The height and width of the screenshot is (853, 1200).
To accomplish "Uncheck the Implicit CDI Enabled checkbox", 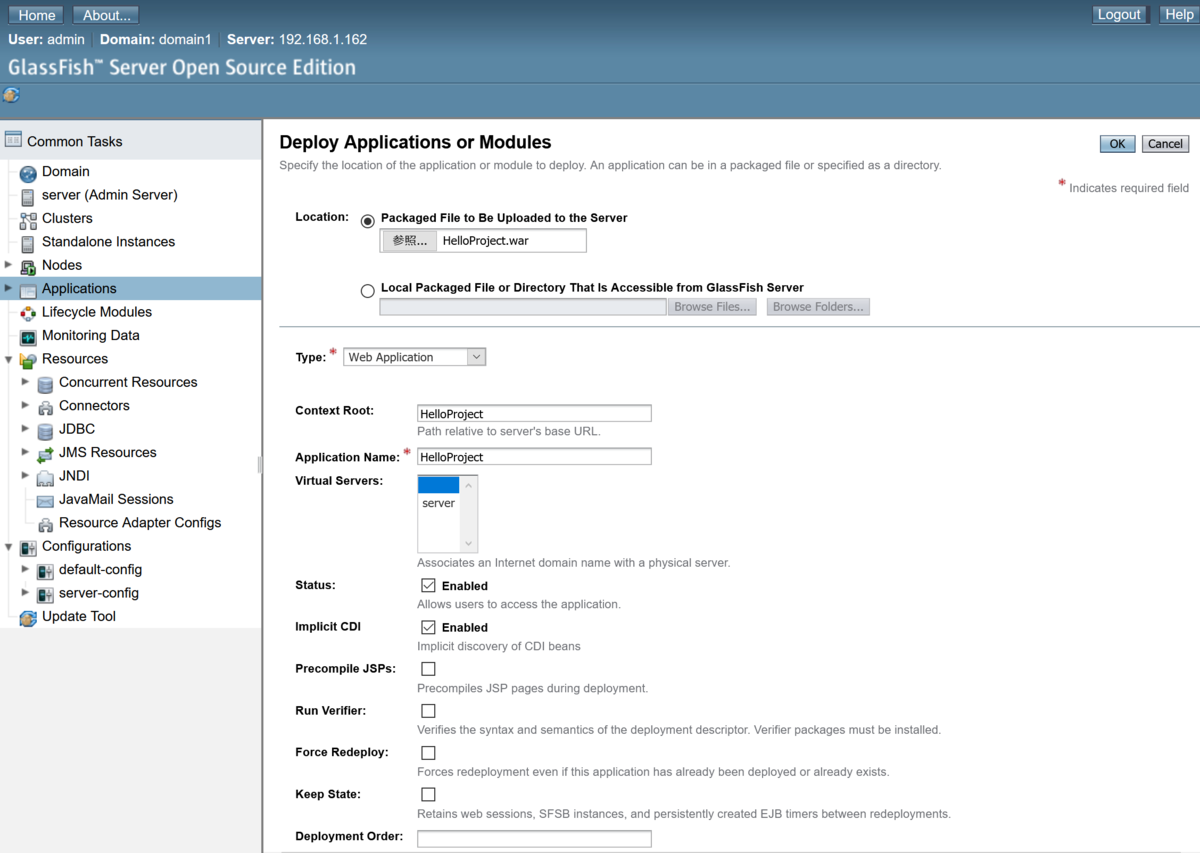I will 428,627.
